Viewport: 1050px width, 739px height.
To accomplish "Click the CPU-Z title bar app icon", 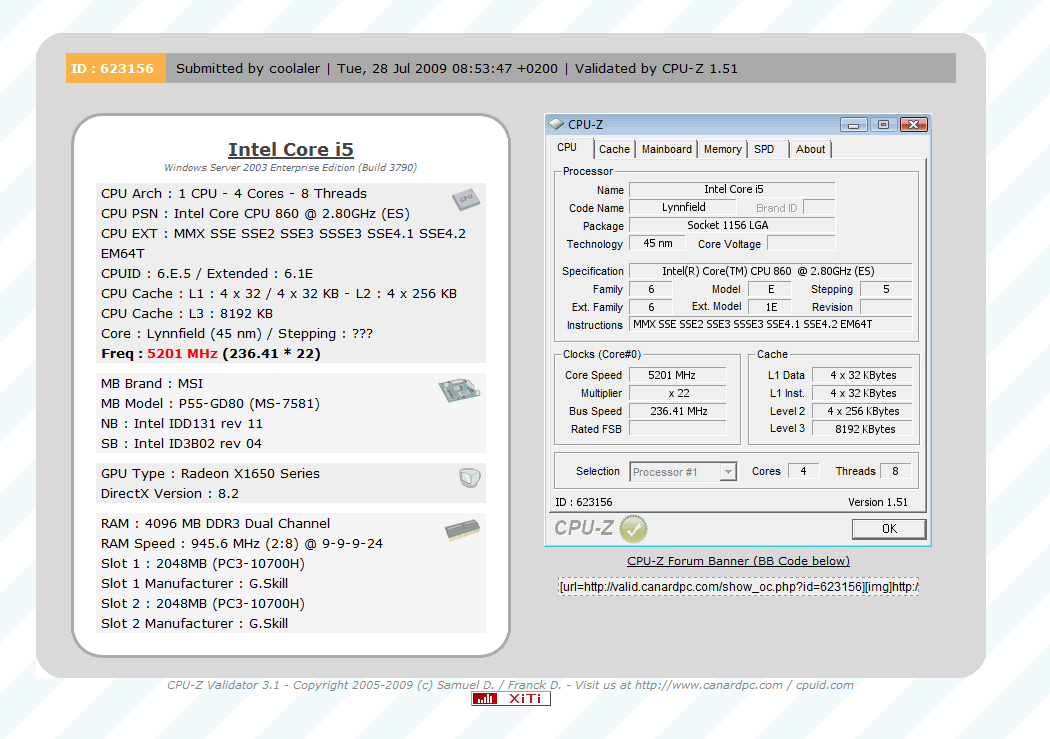I will point(556,124).
